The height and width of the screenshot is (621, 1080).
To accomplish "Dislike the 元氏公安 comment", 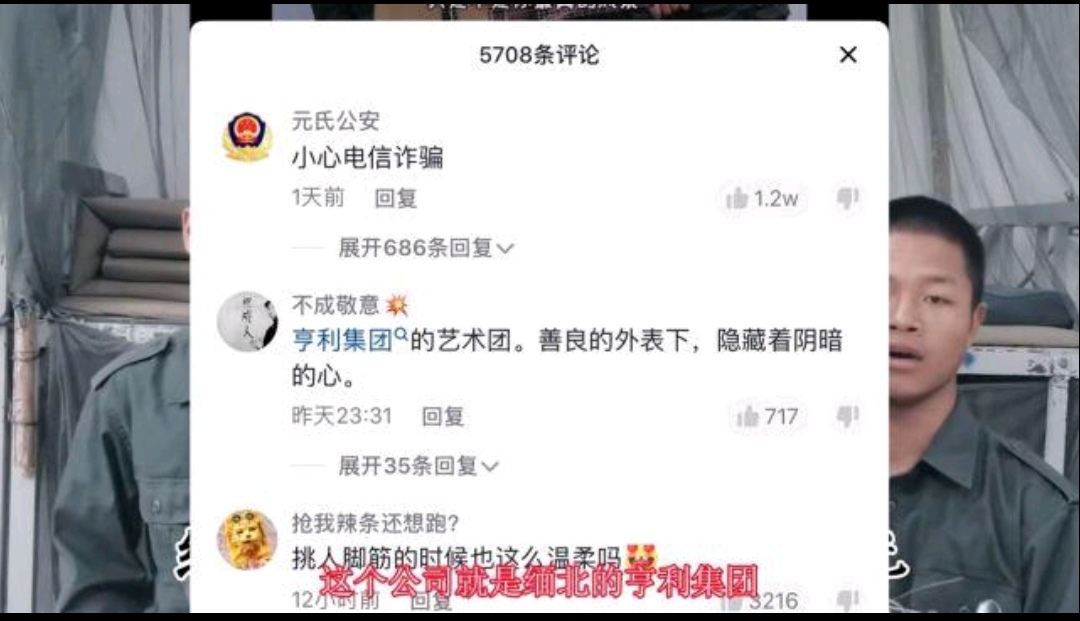I will tap(847, 198).
